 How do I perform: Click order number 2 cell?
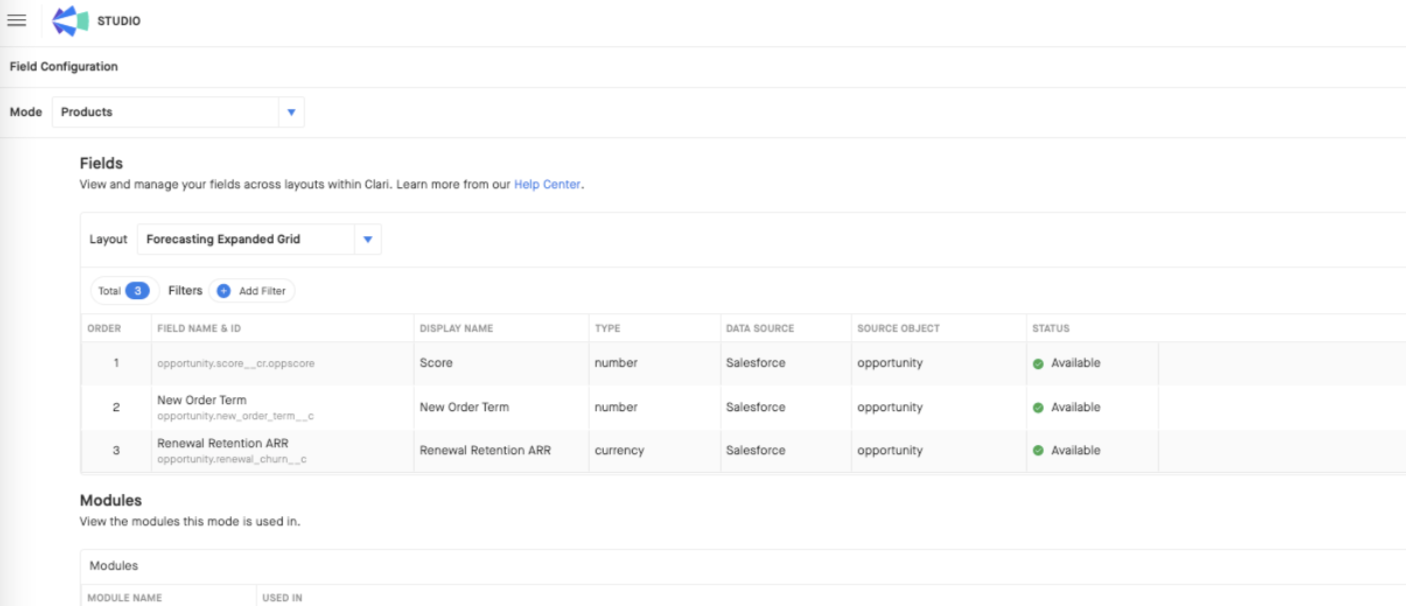click(116, 407)
